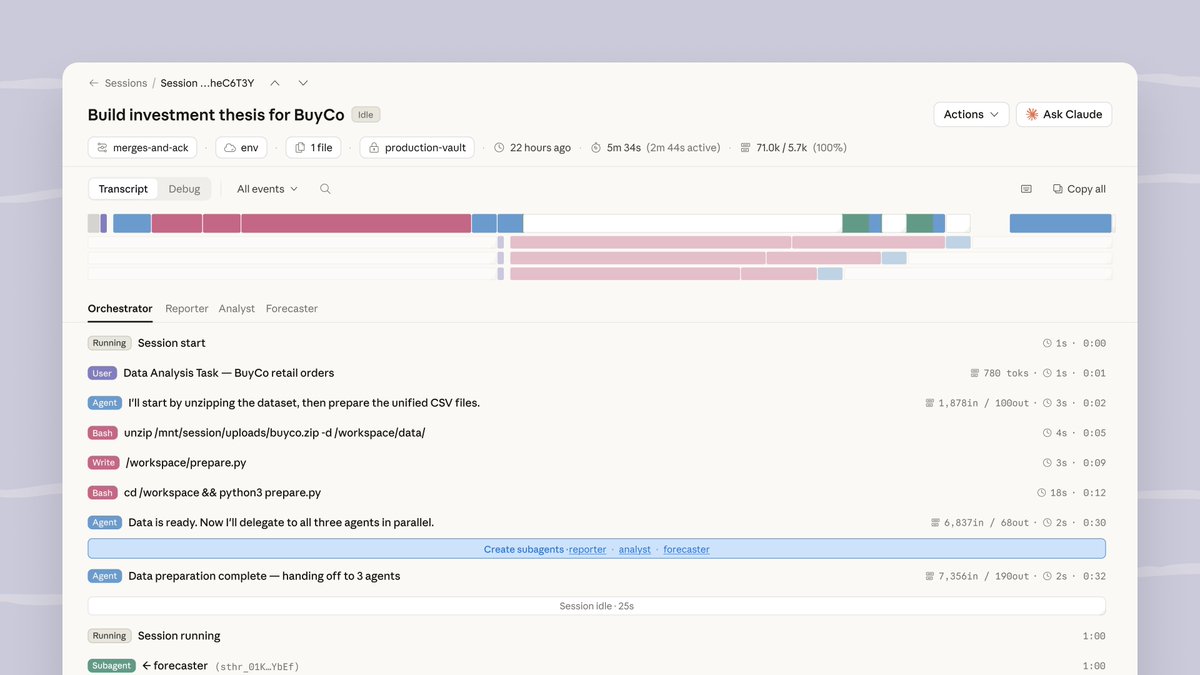Click the cloud icon beside env
Screen dimensions: 1200x675
tap(228, 147)
